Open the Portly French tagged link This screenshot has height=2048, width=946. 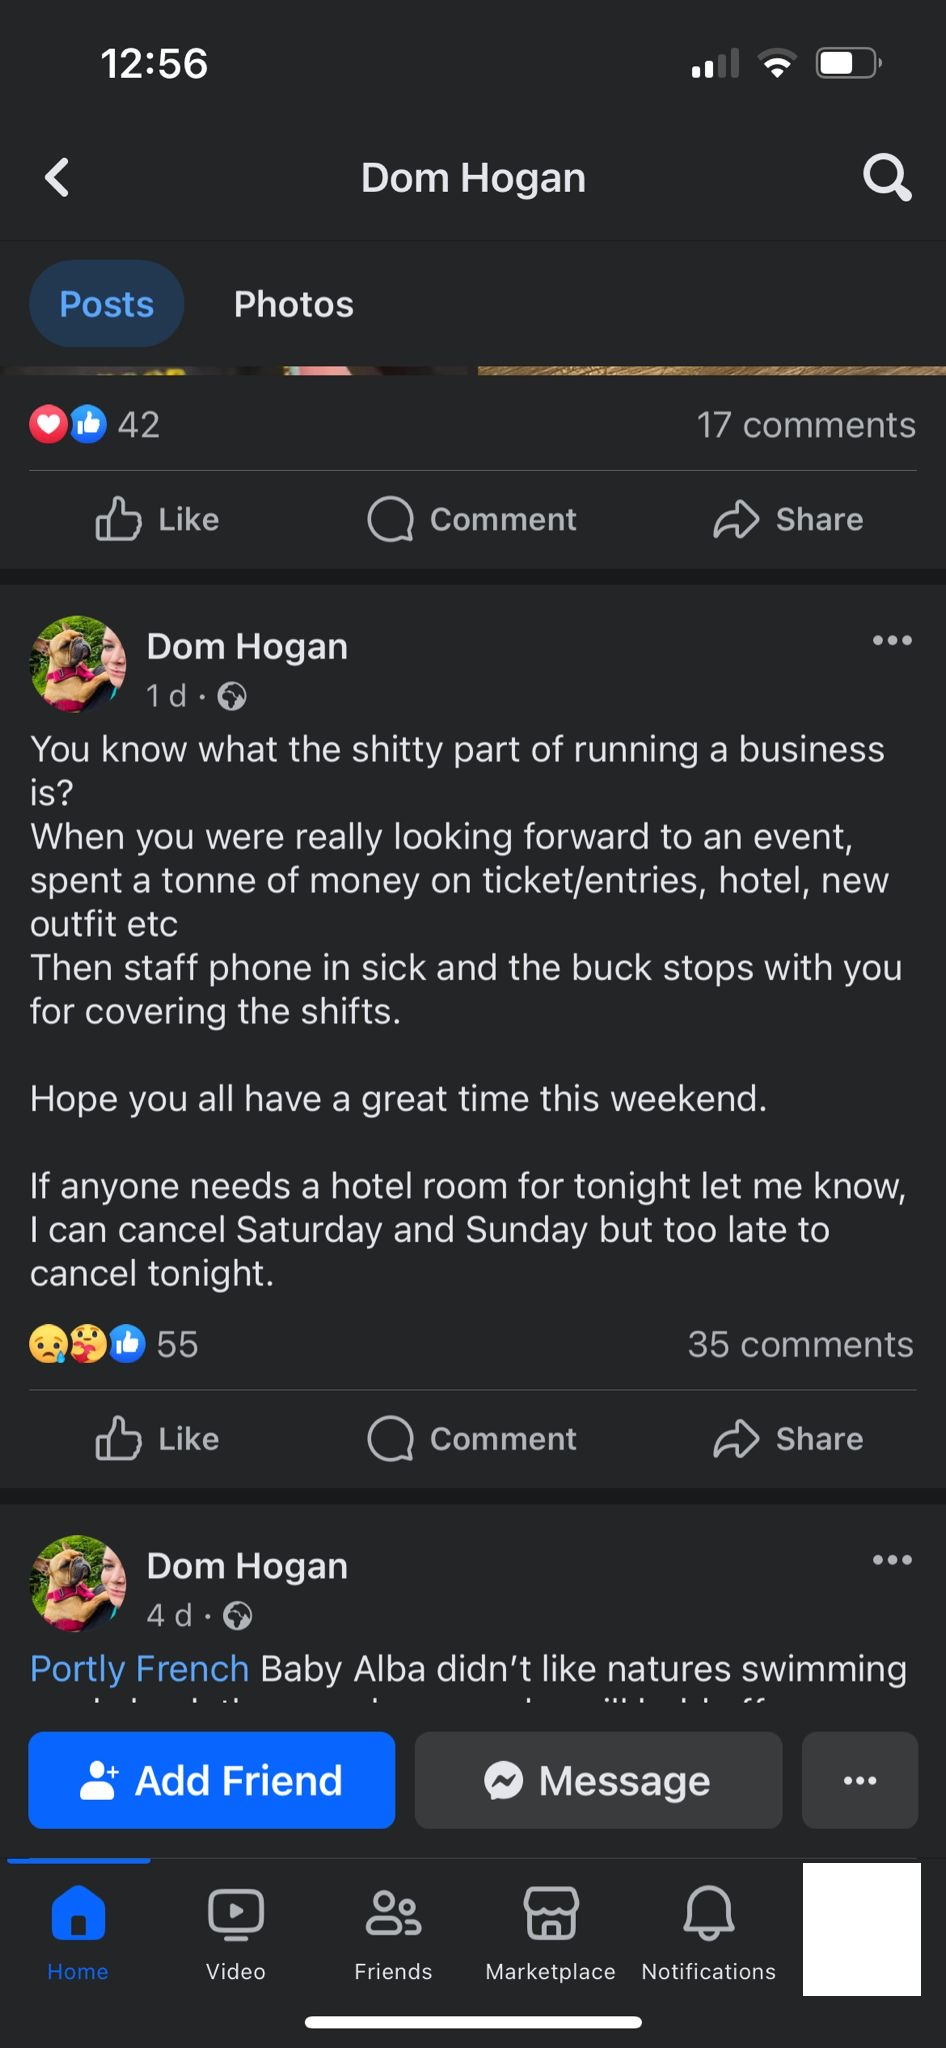coord(139,1669)
